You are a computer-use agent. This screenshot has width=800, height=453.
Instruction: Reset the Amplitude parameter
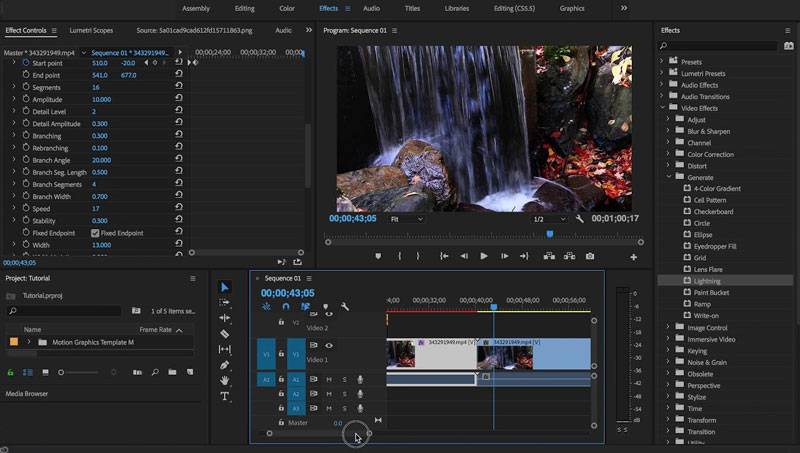point(178,100)
